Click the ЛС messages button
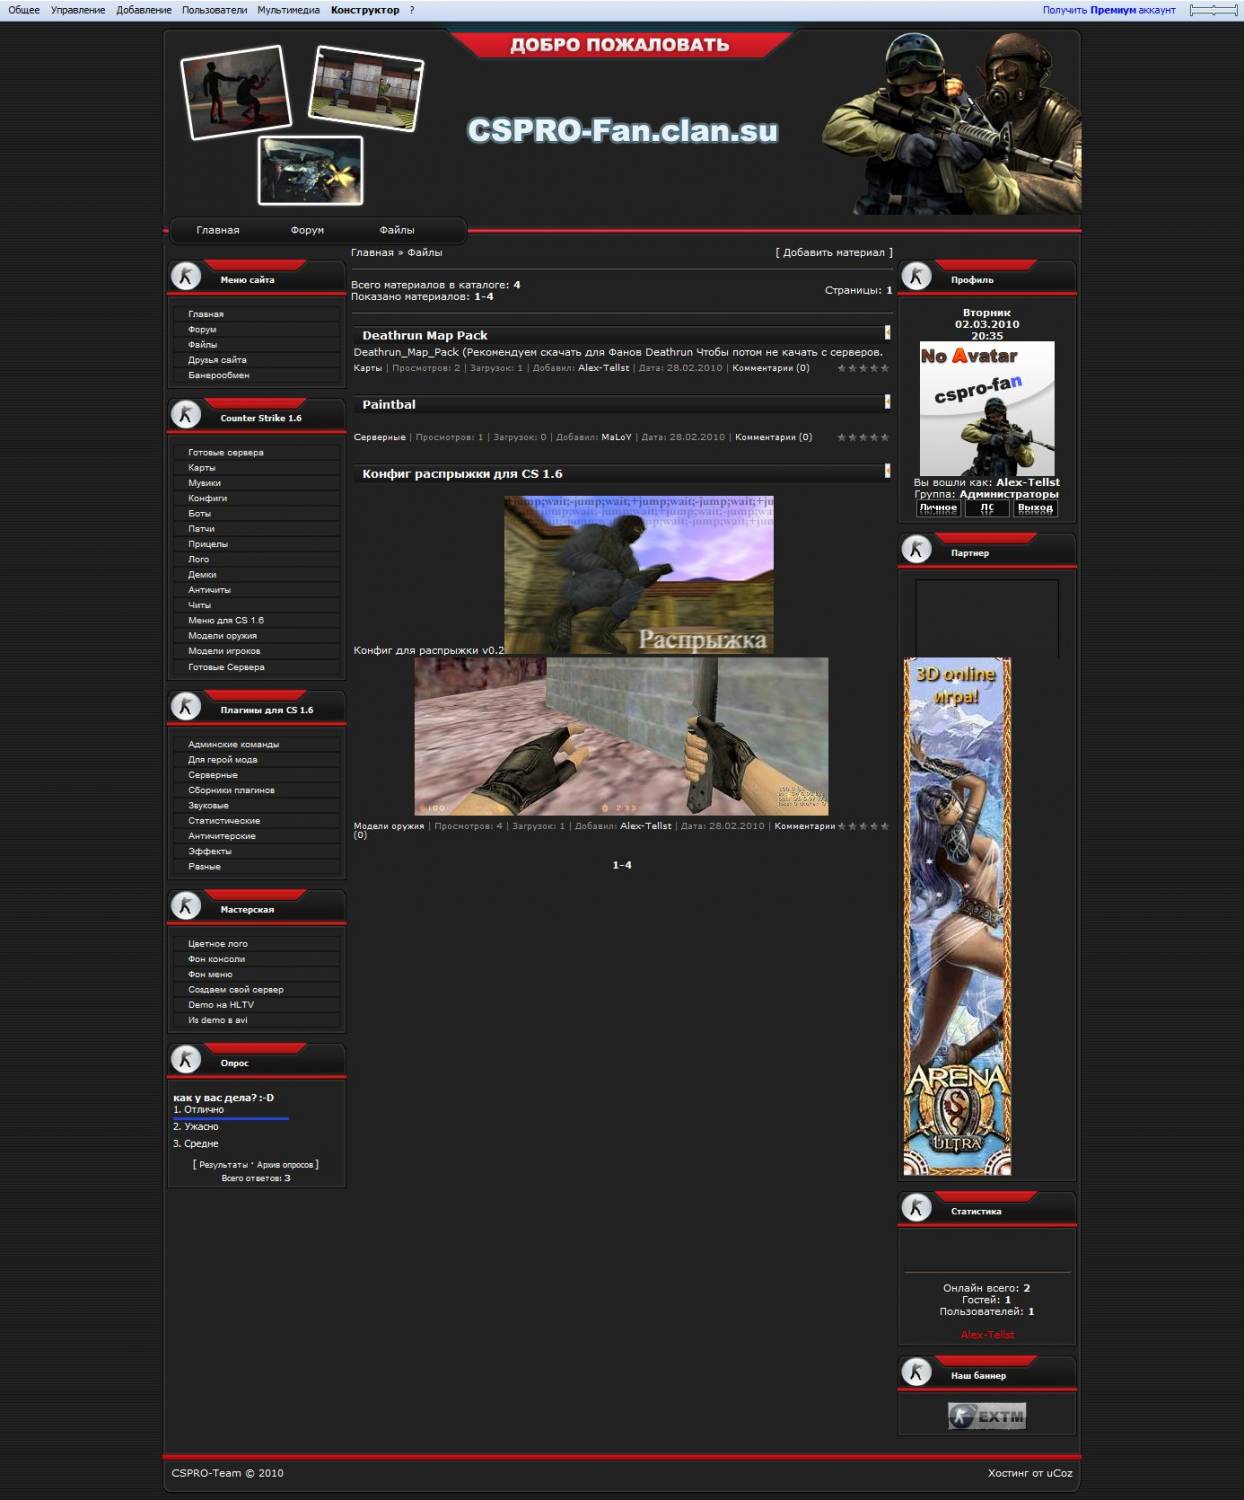Screen dimensions: 1244x1500 [x=987, y=508]
